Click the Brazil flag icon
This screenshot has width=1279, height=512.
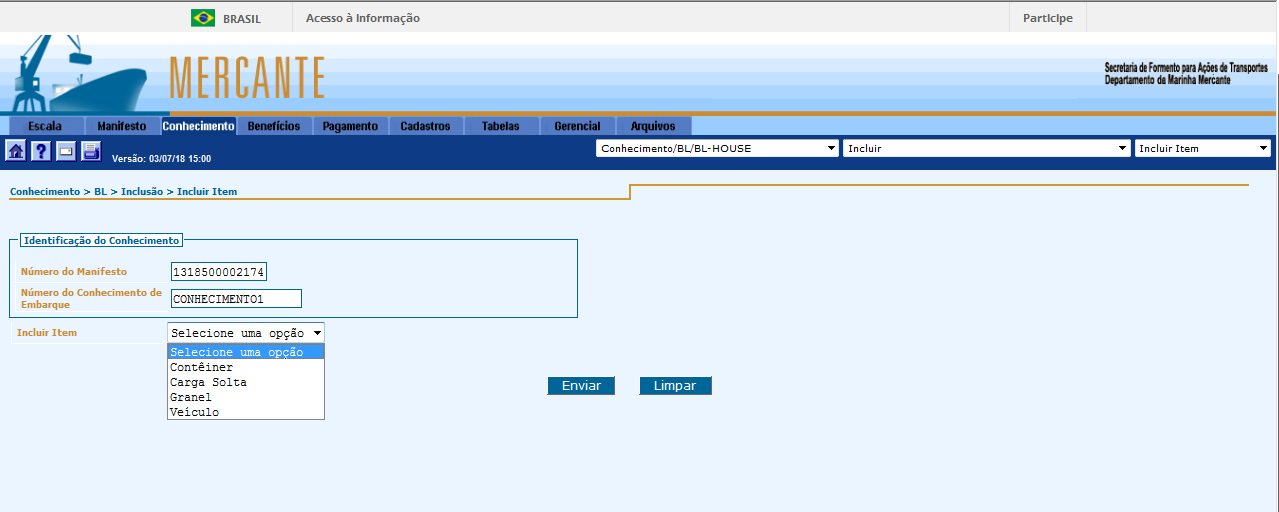203,18
